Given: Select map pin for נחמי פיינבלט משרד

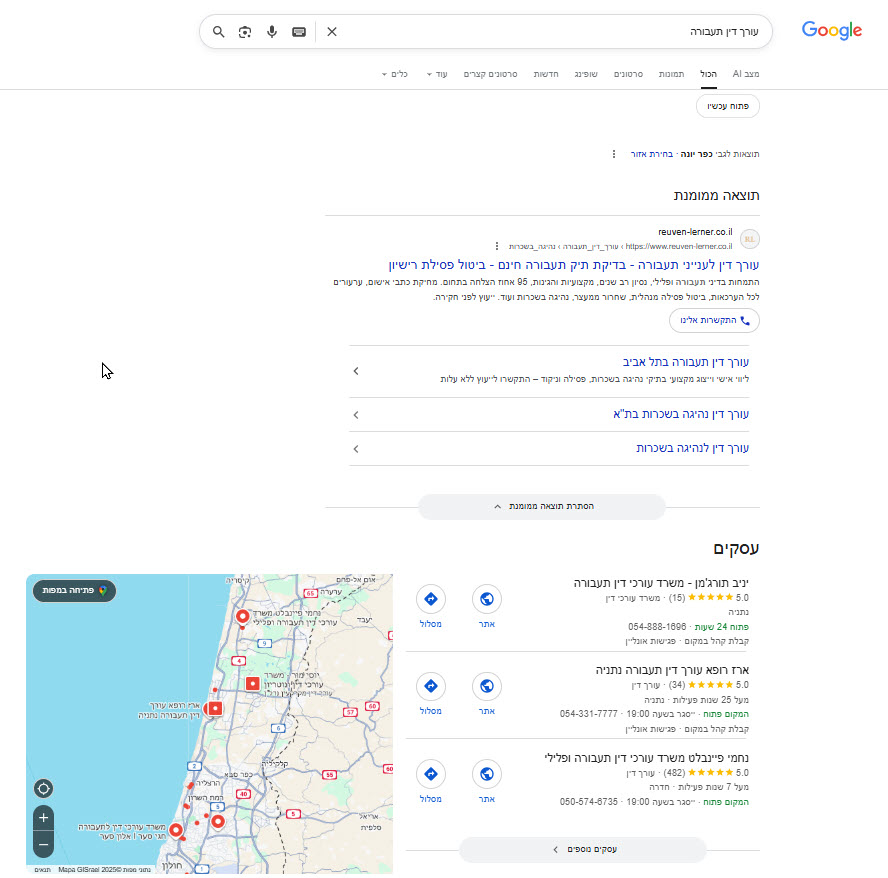Looking at the screenshot, I should pyautogui.click(x=242, y=616).
